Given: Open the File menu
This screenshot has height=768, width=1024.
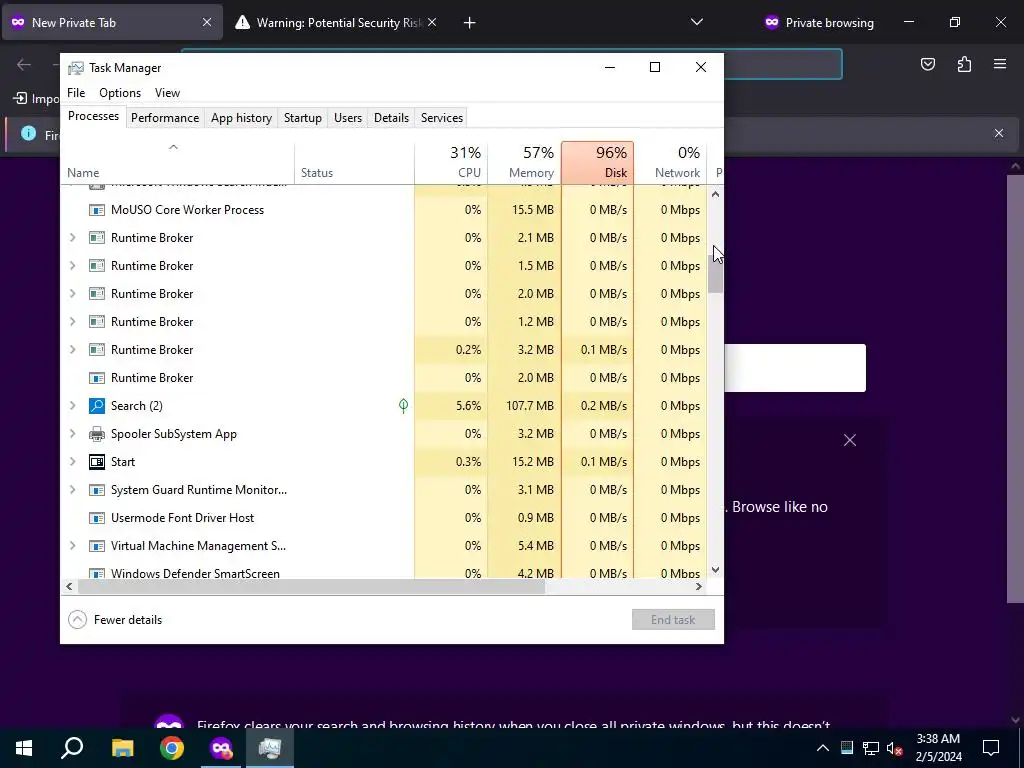Looking at the screenshot, I should pos(76,93).
